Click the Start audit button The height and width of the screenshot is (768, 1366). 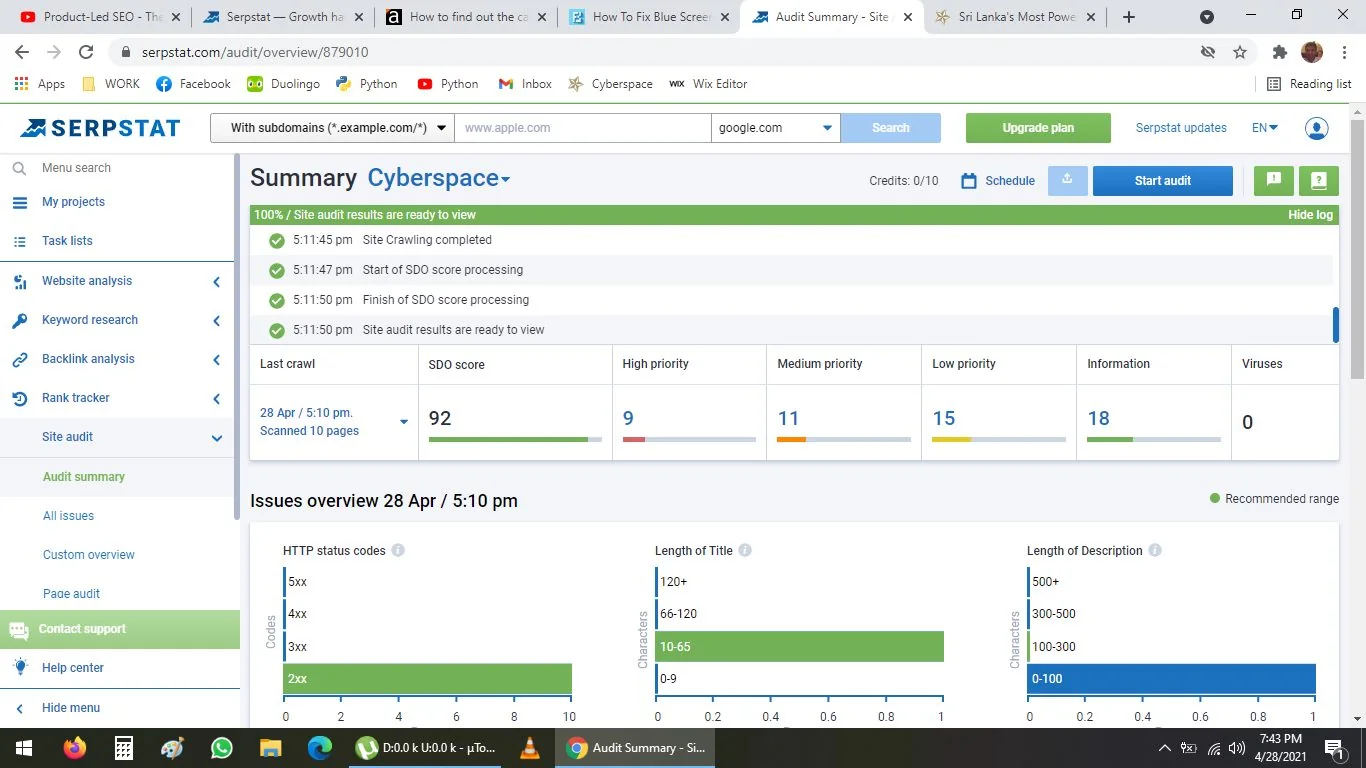pos(1163,180)
